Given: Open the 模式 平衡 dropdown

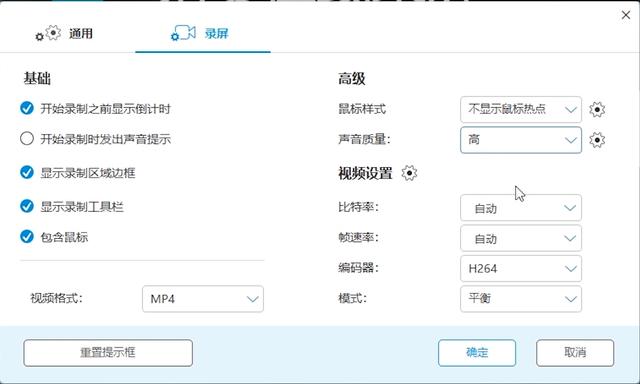Looking at the screenshot, I should (521, 299).
